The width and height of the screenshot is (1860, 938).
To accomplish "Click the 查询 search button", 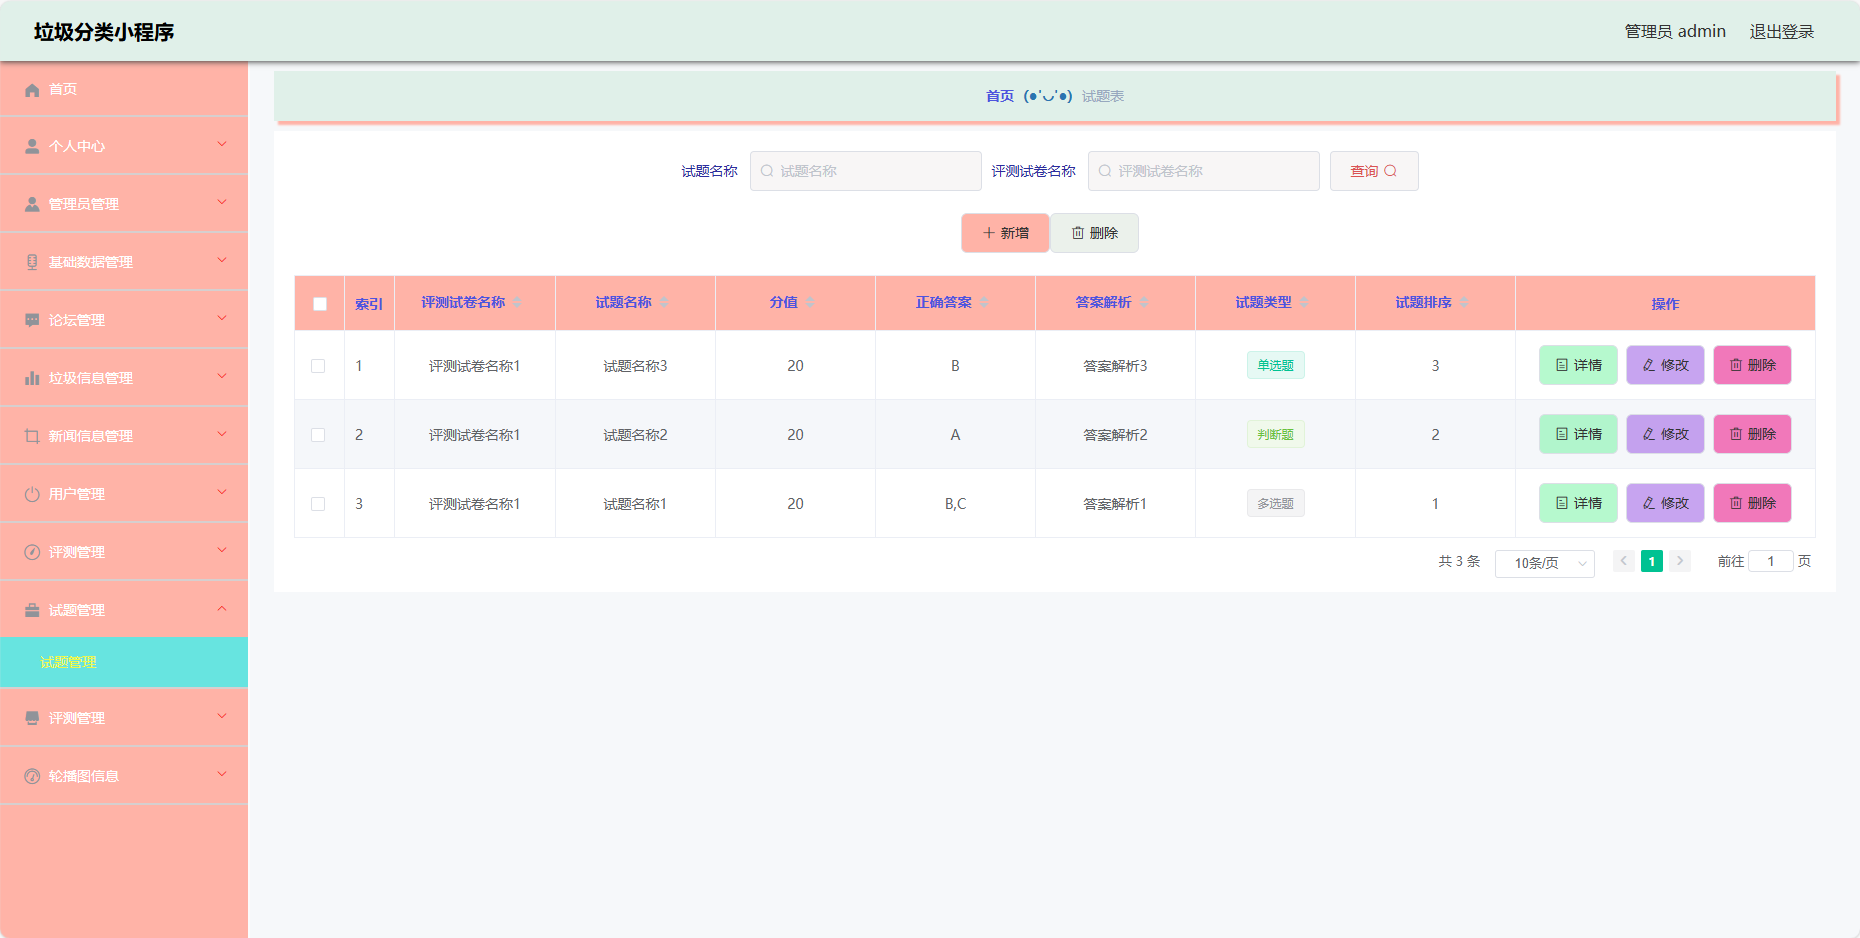I will [x=1374, y=171].
